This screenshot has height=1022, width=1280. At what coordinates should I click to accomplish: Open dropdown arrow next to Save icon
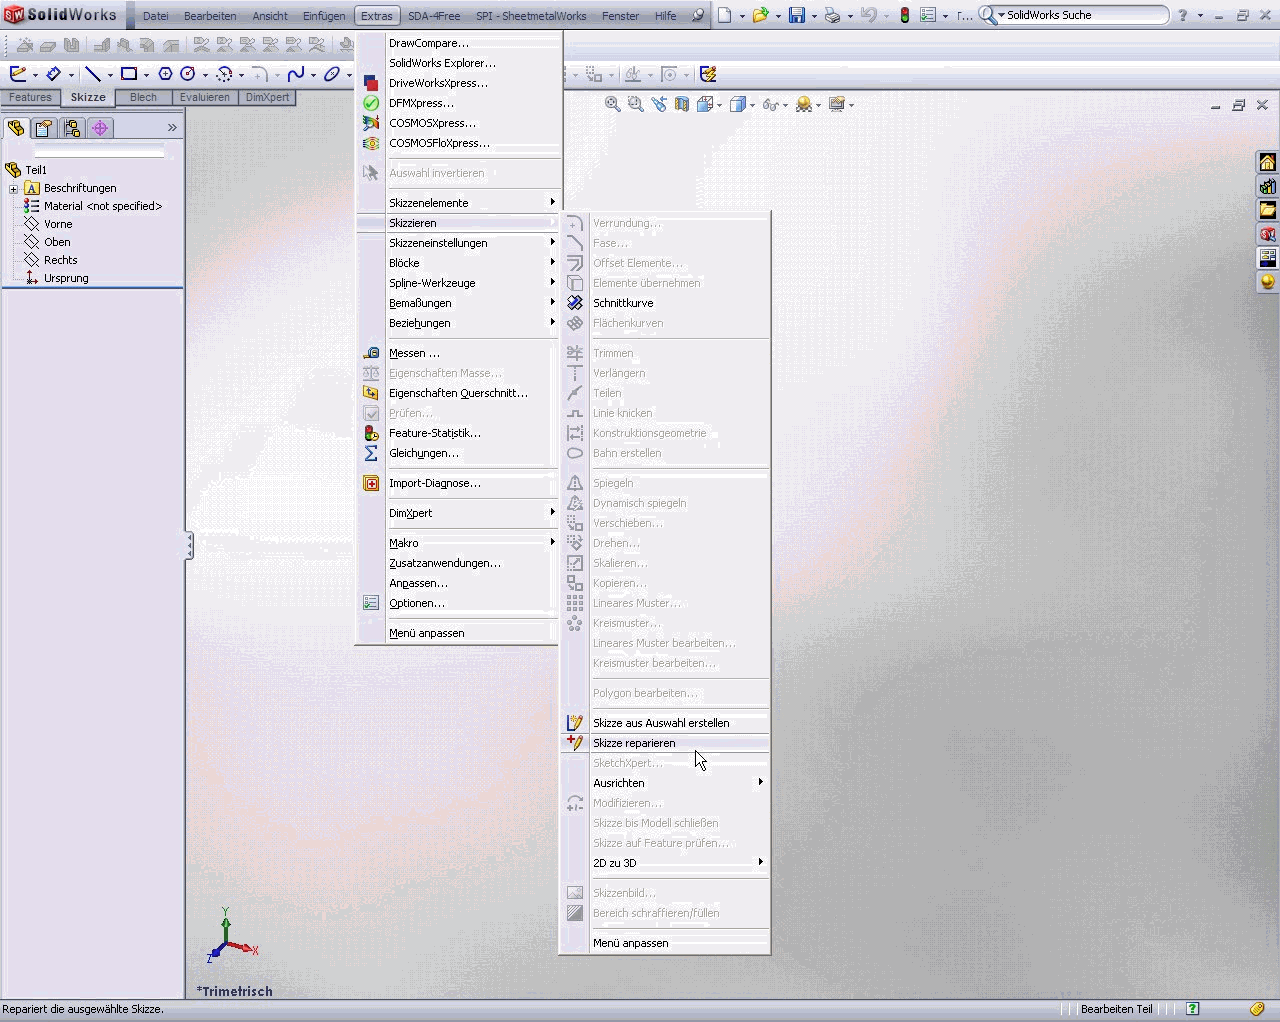tap(814, 16)
